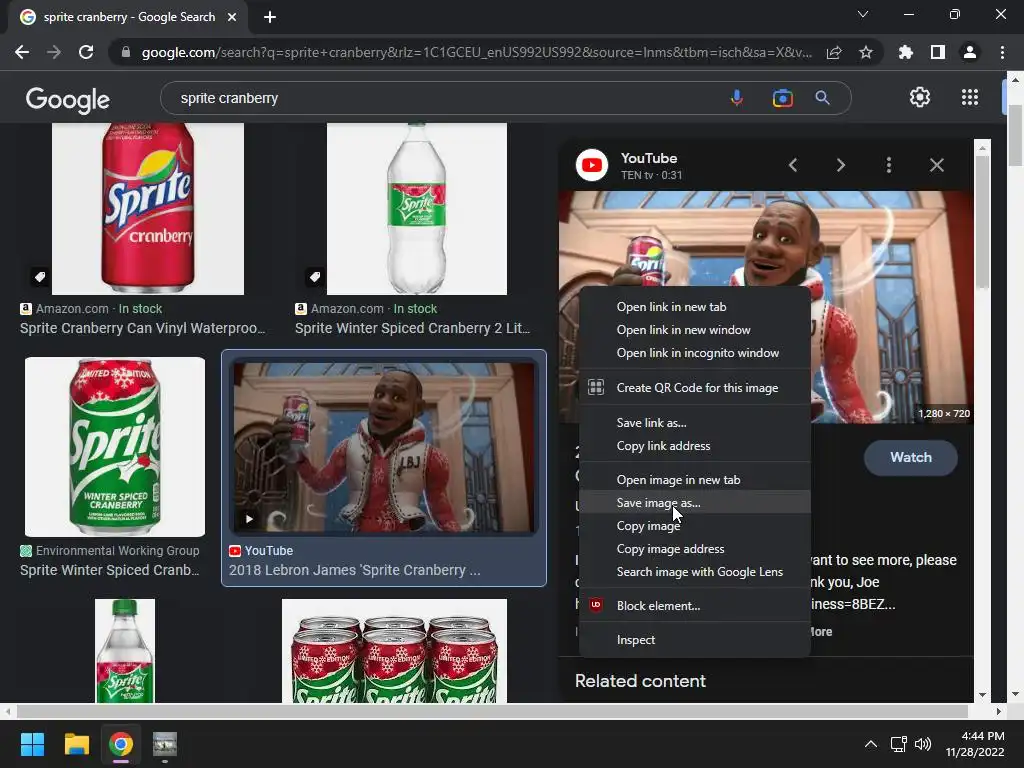Click the red Sprite cranberry can thumbnail
The width and height of the screenshot is (1024, 768).
coord(148,209)
